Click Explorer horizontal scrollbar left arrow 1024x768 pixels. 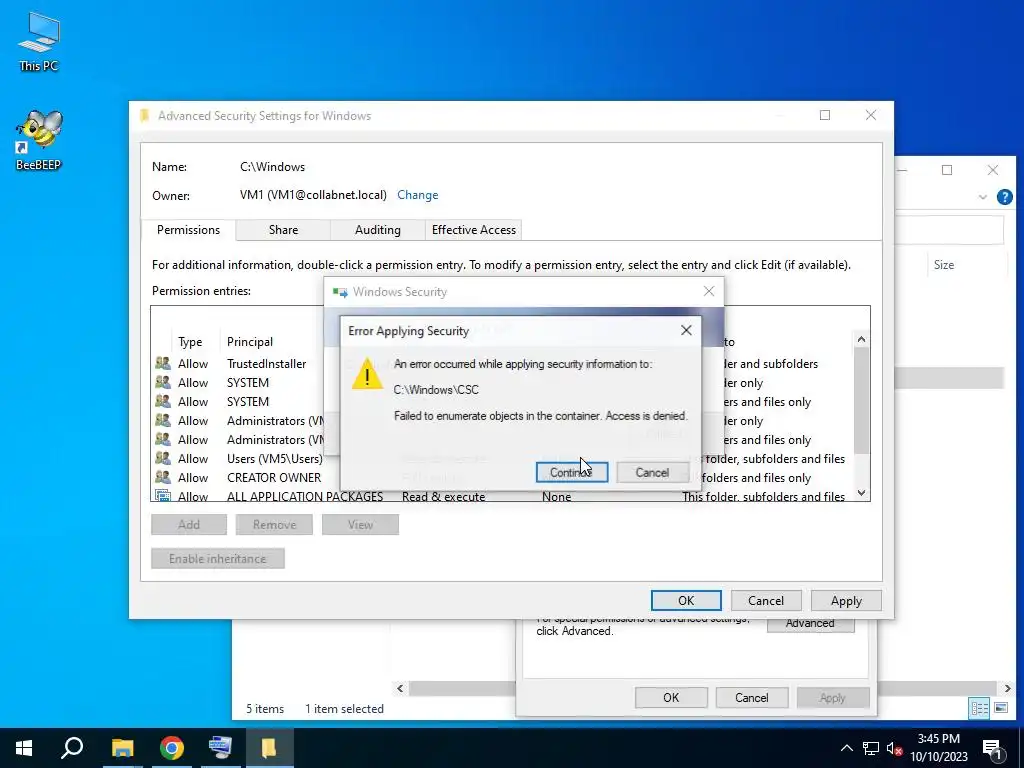[400, 688]
